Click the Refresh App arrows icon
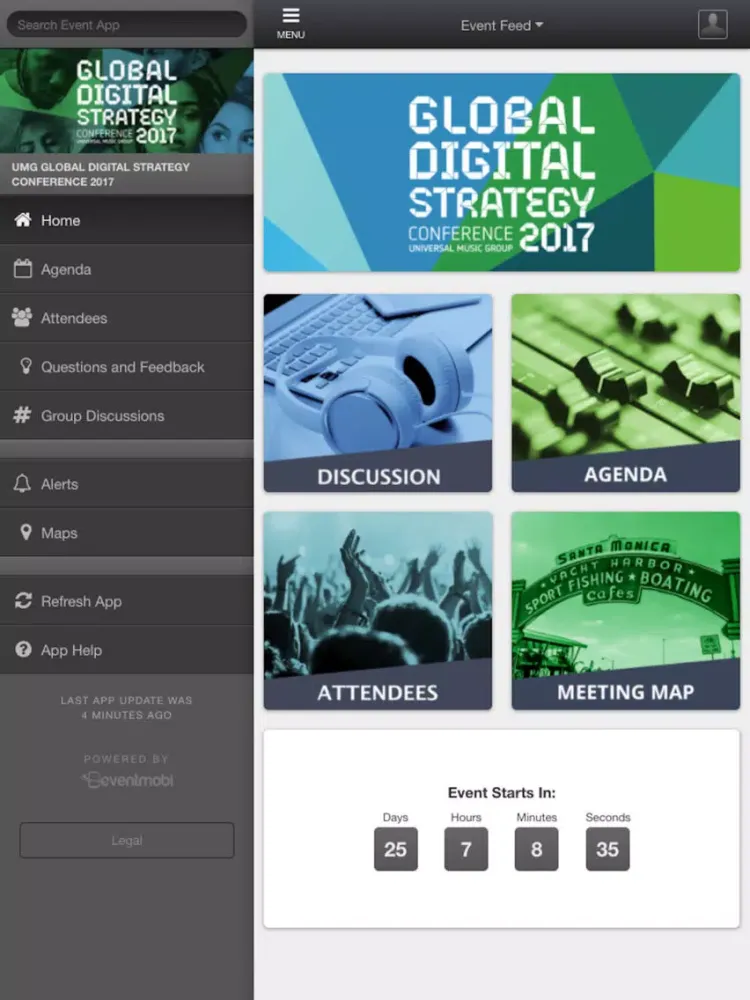This screenshot has height=1000, width=750. [x=23, y=601]
